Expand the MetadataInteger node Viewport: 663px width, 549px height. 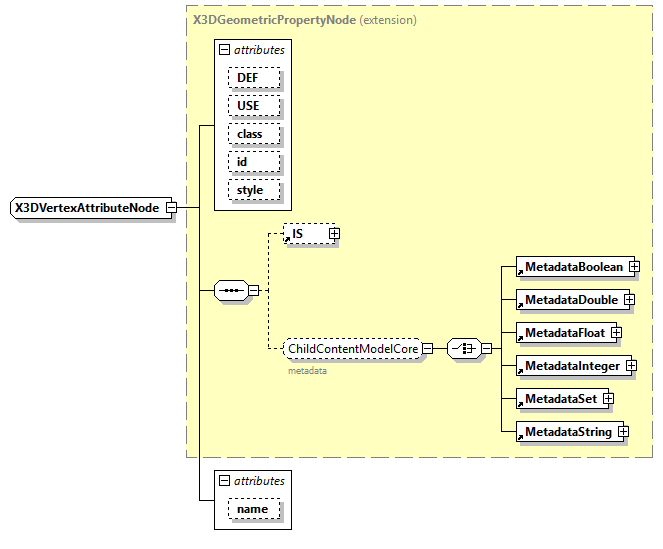[631, 366]
